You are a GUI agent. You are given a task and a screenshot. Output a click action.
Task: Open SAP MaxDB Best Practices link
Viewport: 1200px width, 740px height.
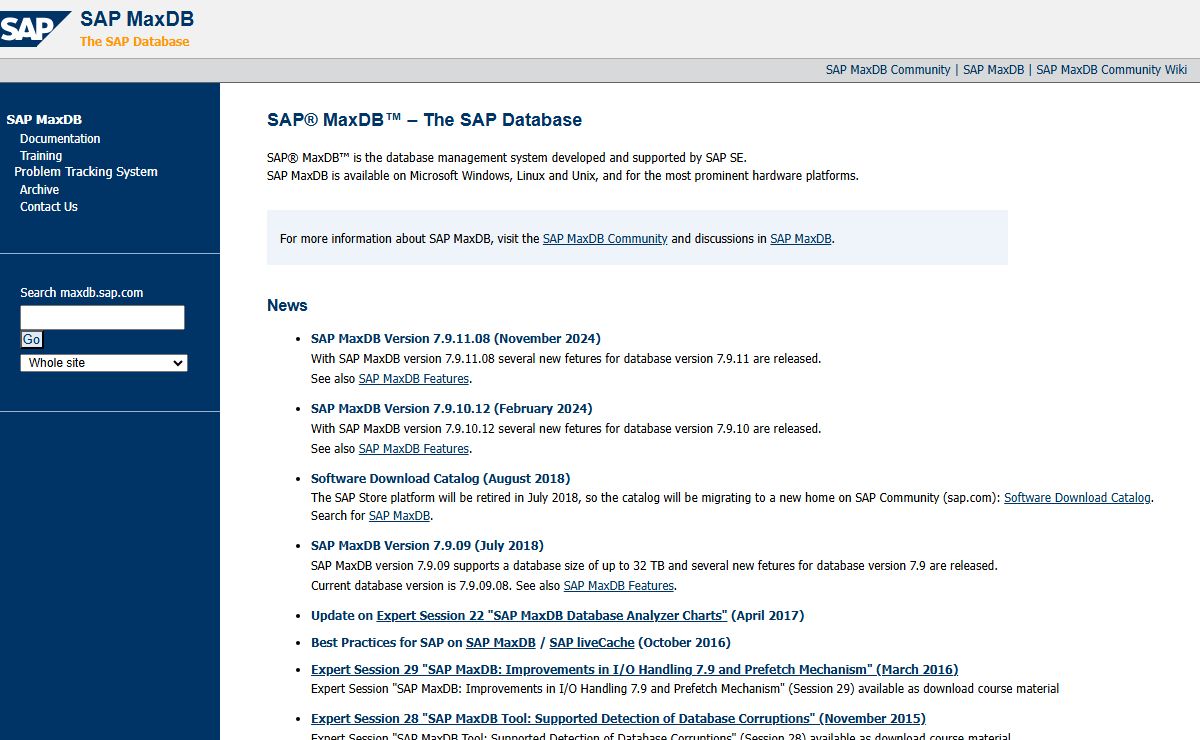501,643
